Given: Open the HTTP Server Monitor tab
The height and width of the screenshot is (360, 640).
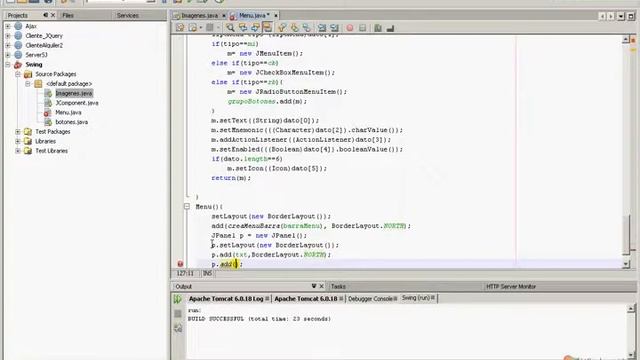Looking at the screenshot, I should pos(511,287).
